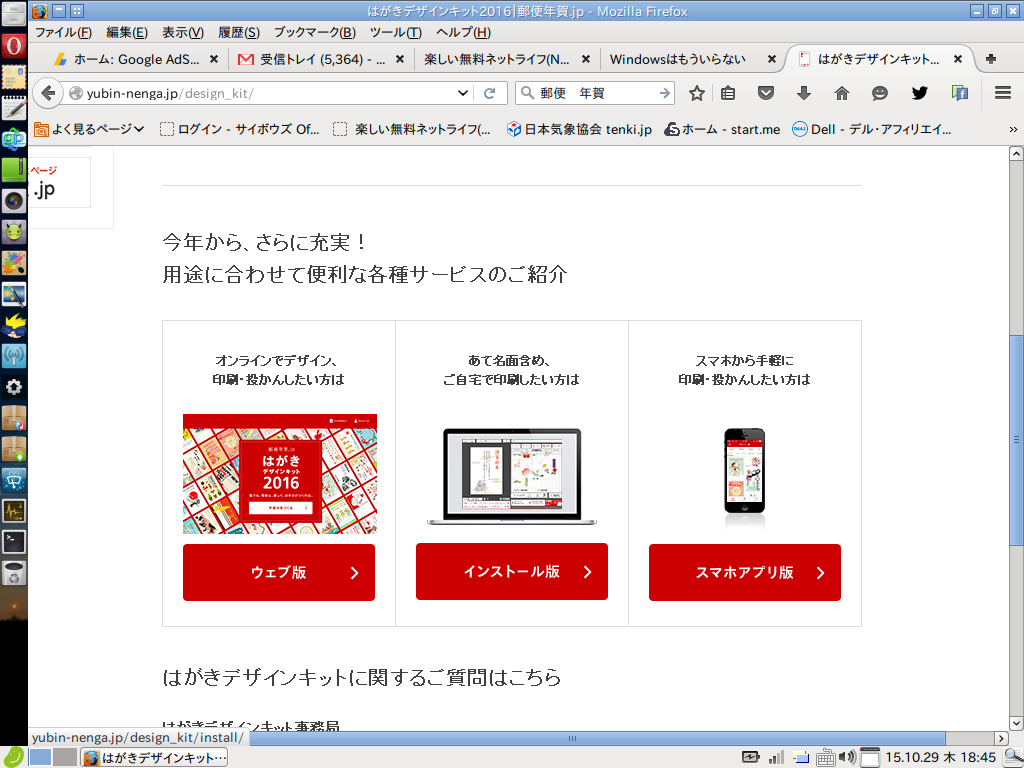Open the system settings gear in dock
1024x768 pixels.
[x=14, y=387]
